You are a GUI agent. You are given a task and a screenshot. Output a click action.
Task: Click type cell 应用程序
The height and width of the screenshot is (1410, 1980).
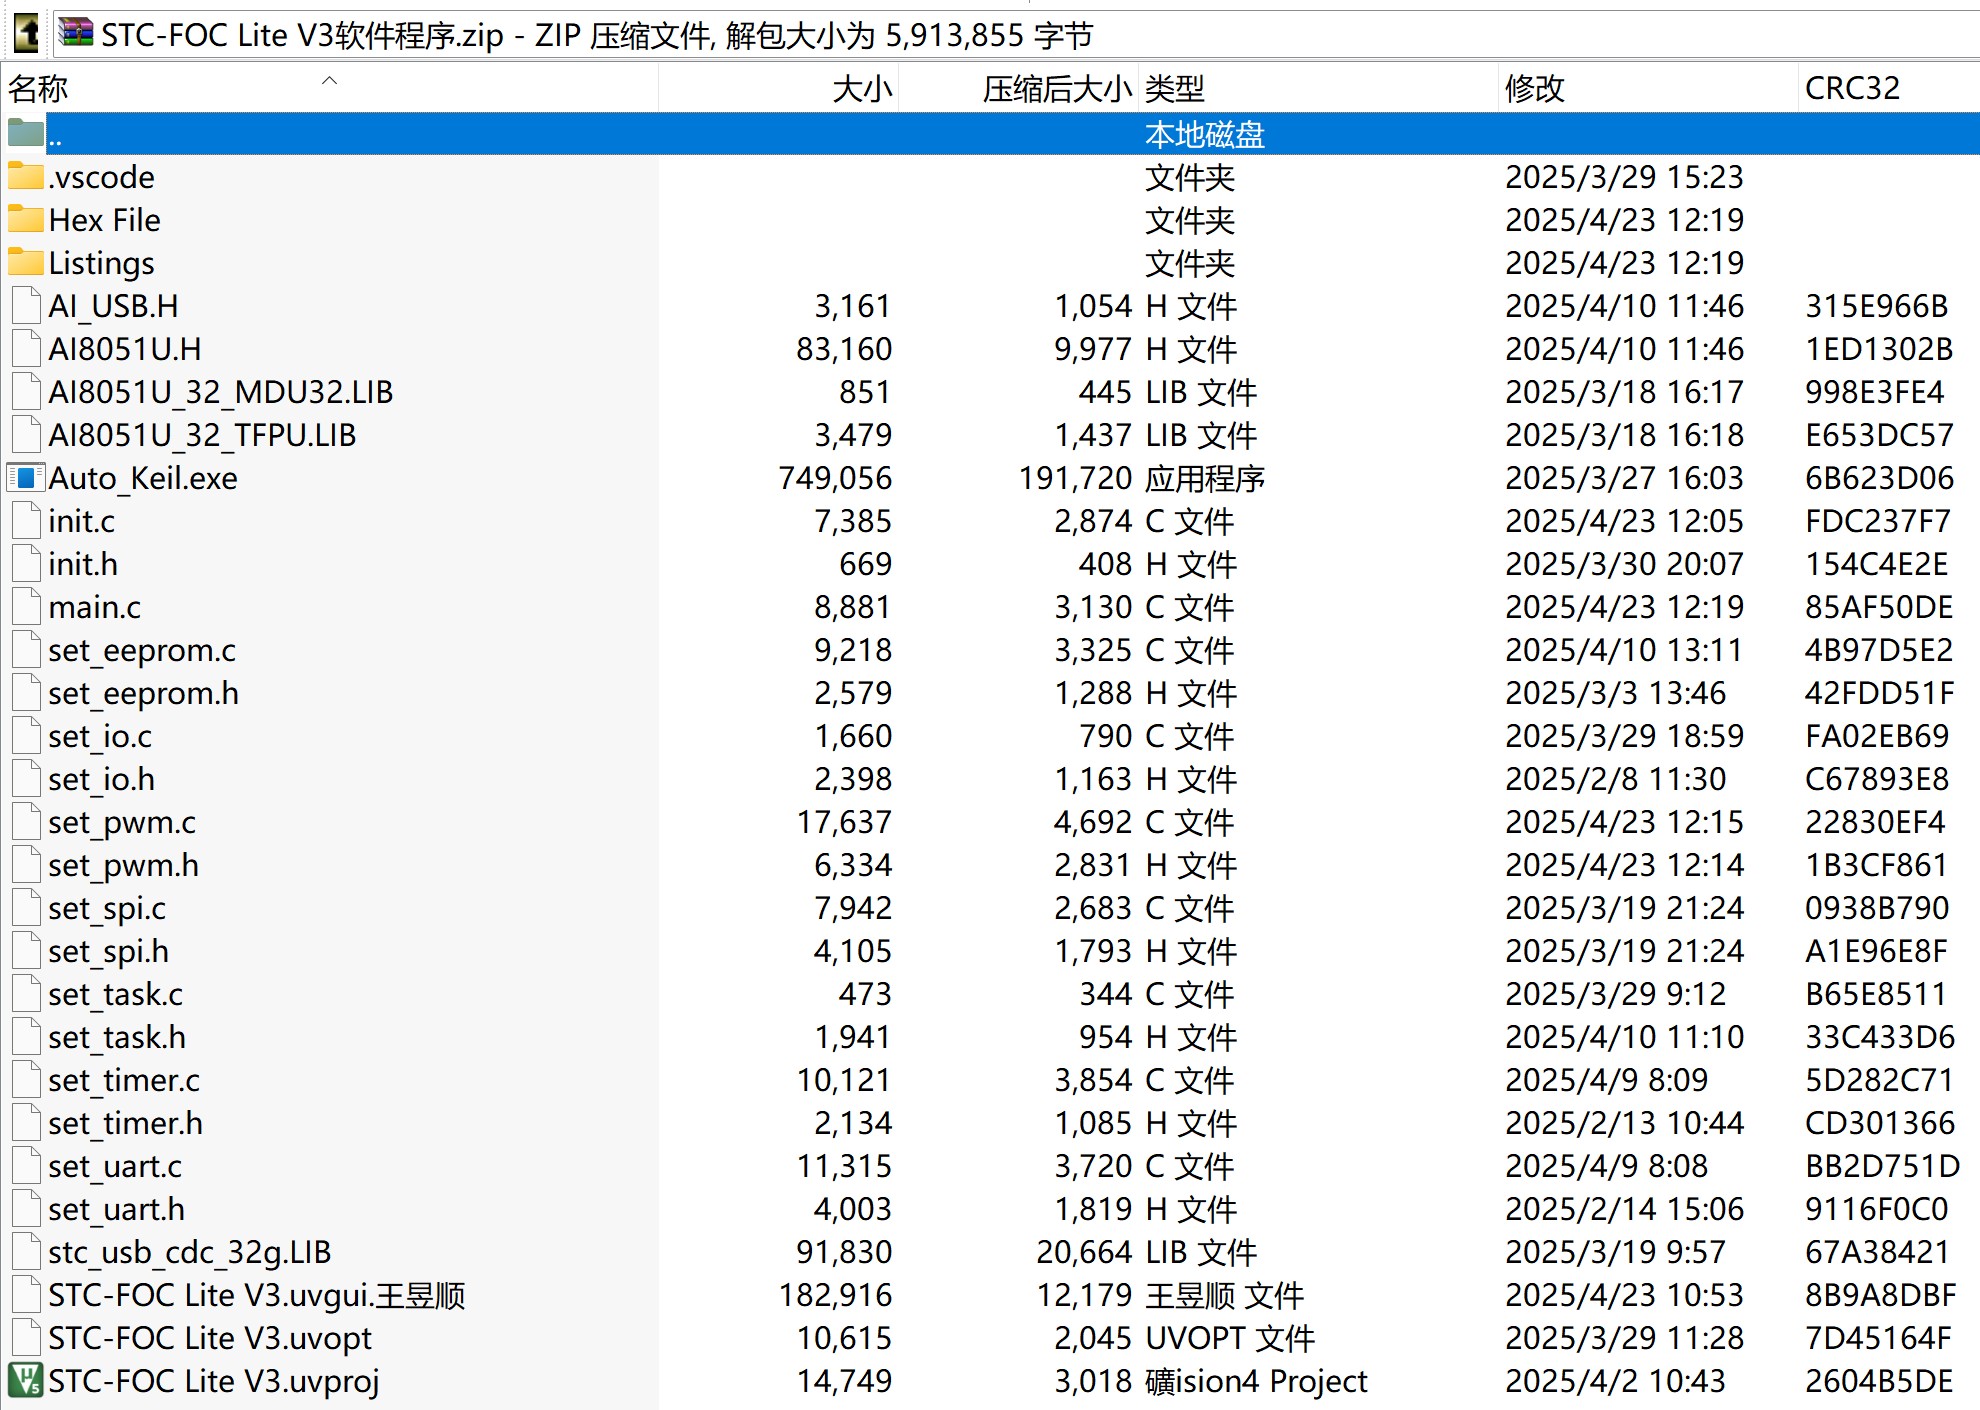point(1205,478)
